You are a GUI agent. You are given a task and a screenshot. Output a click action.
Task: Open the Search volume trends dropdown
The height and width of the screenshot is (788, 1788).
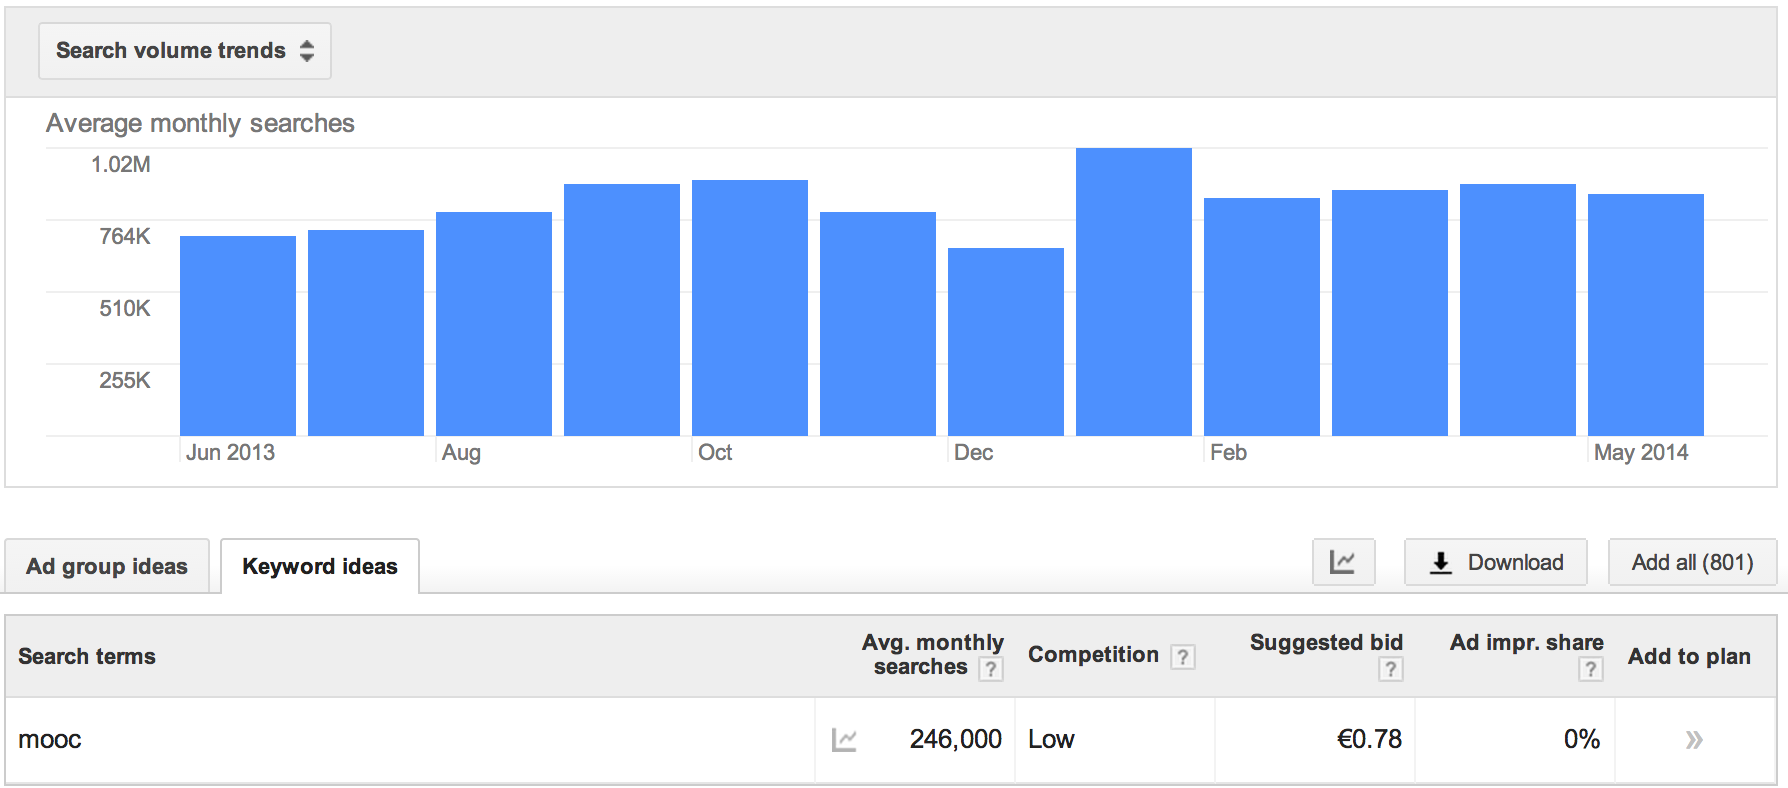tap(185, 51)
